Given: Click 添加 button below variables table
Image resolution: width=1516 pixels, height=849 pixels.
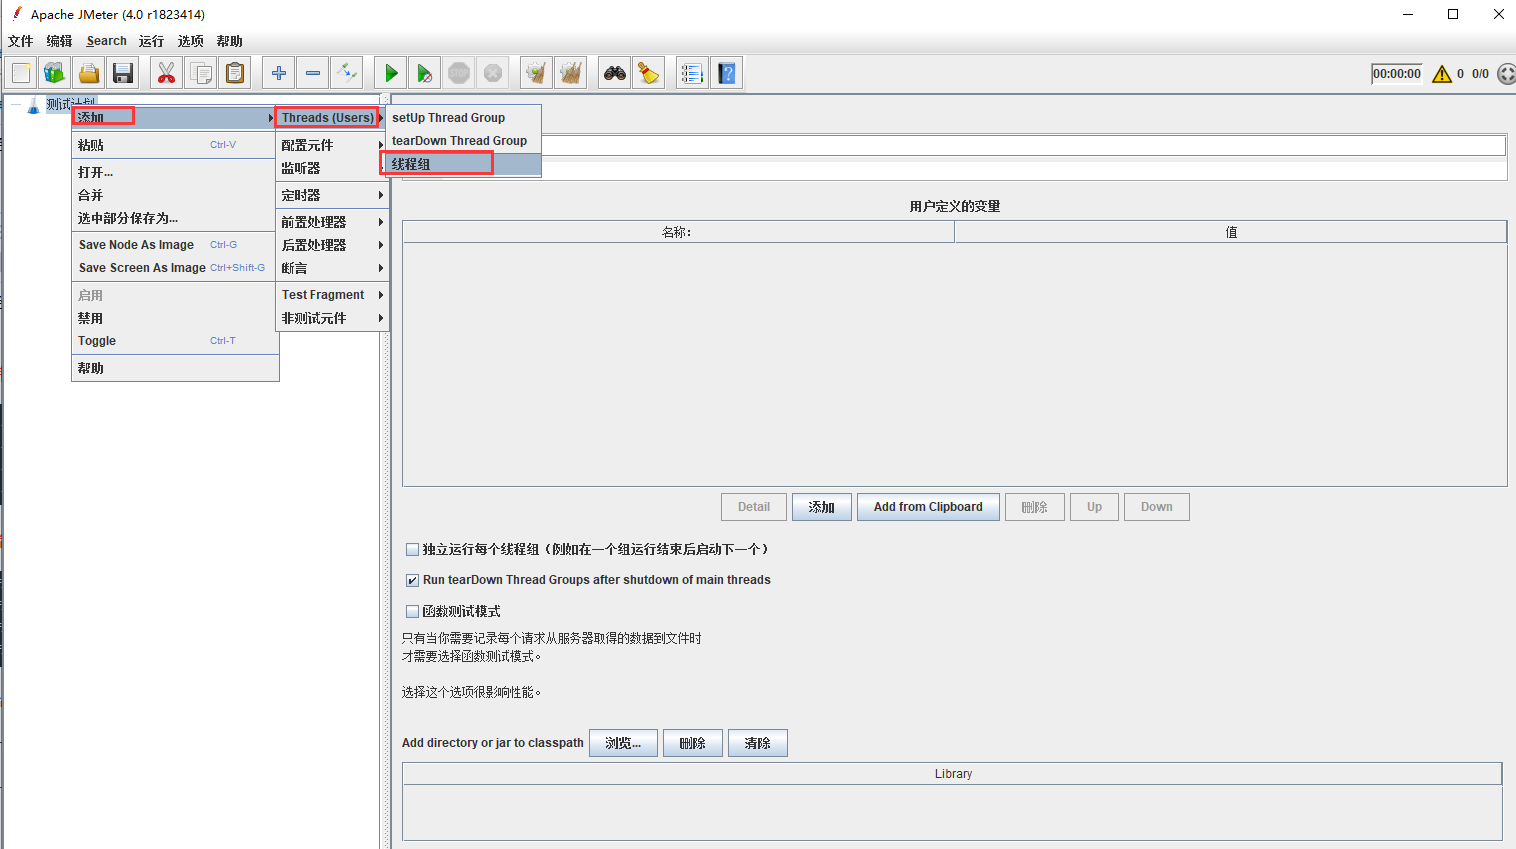Looking at the screenshot, I should point(822,507).
